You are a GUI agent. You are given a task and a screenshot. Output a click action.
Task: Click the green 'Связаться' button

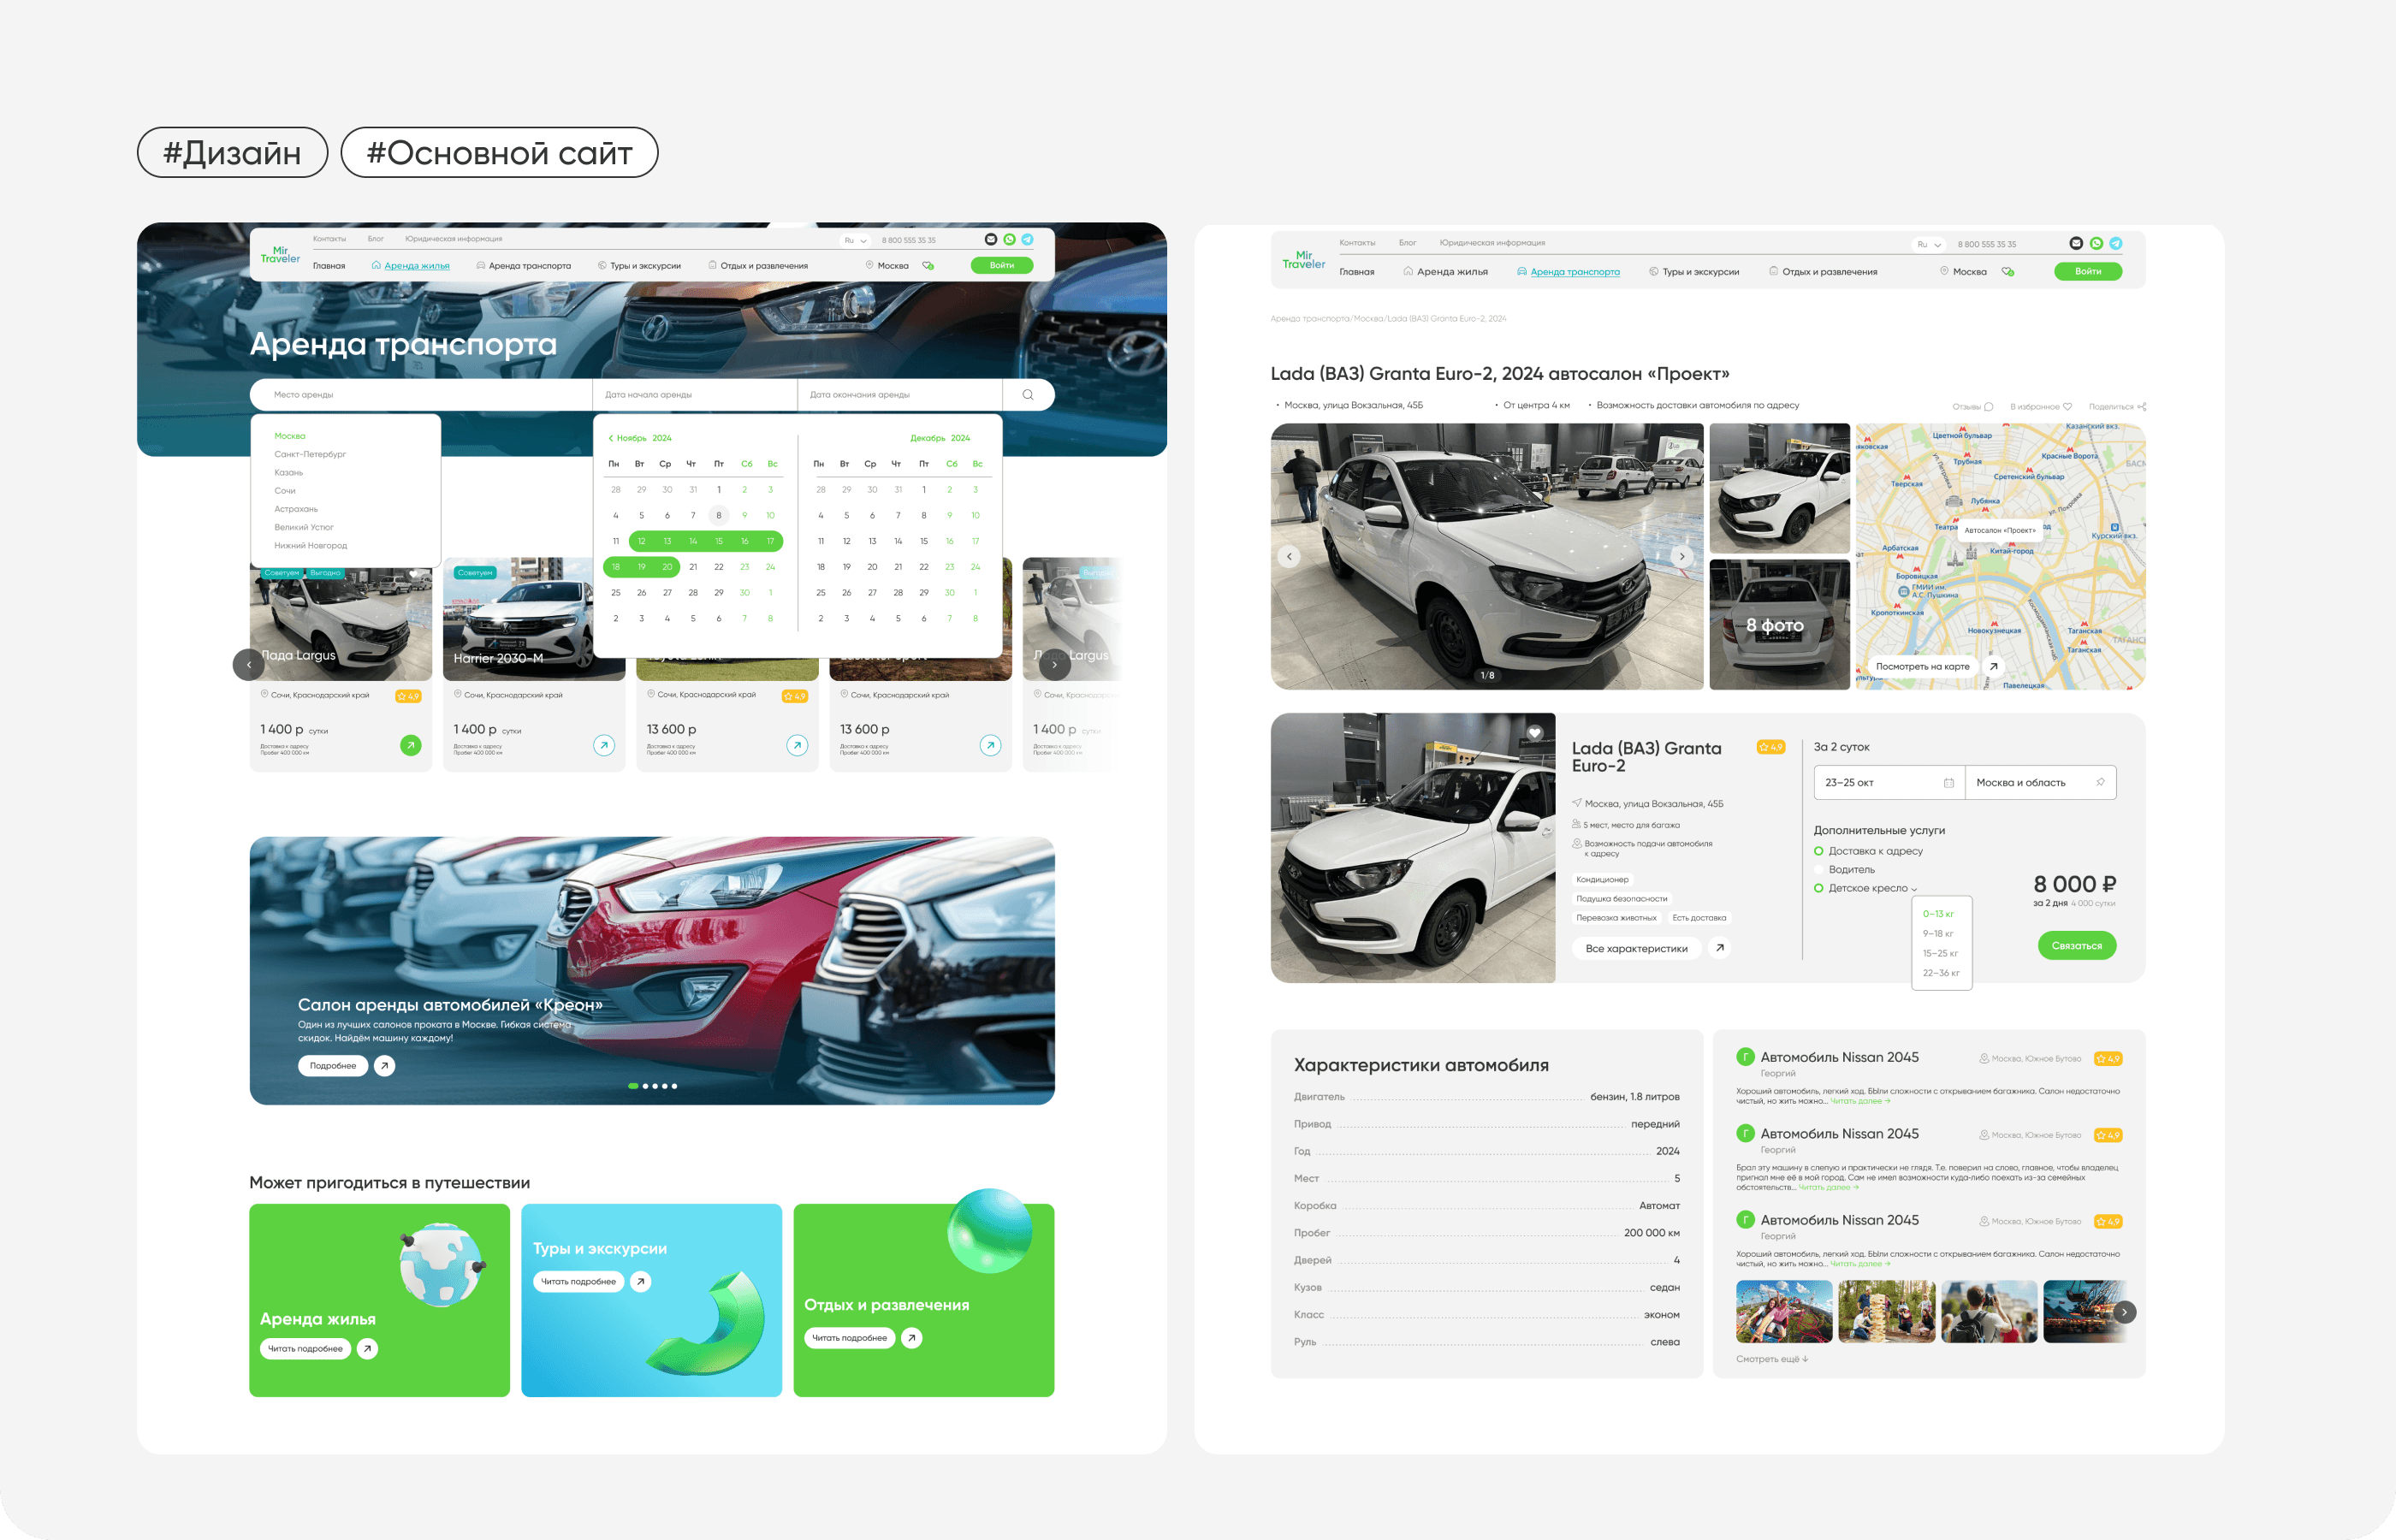coord(2076,946)
